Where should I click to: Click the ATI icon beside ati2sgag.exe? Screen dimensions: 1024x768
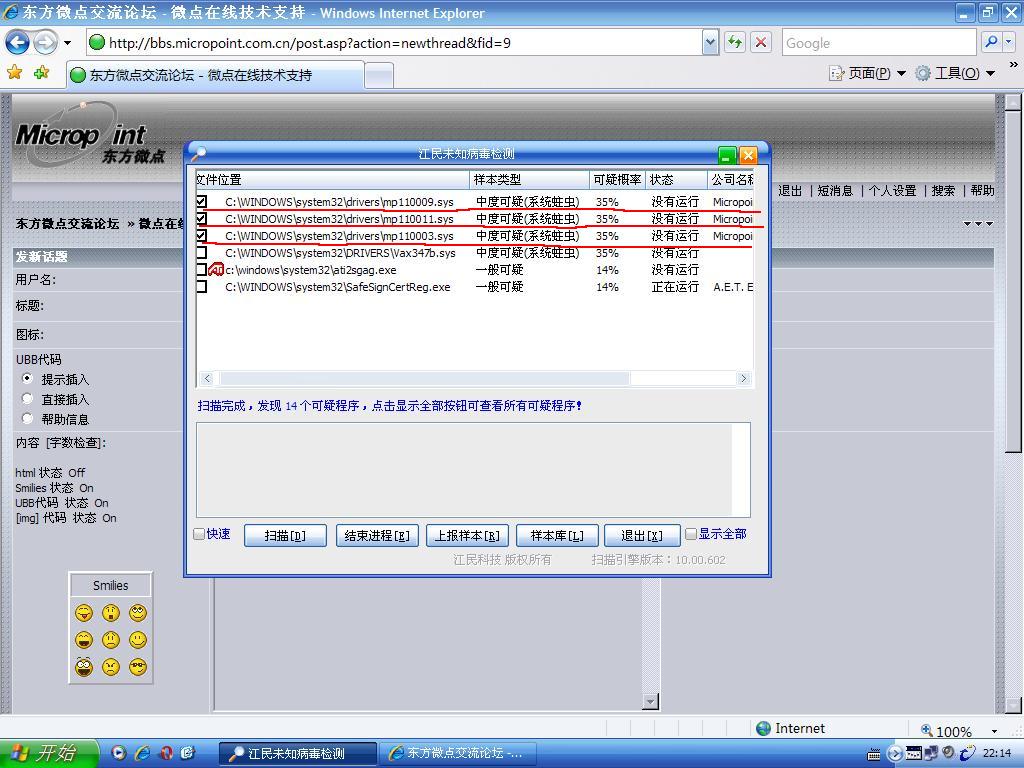click(x=216, y=270)
